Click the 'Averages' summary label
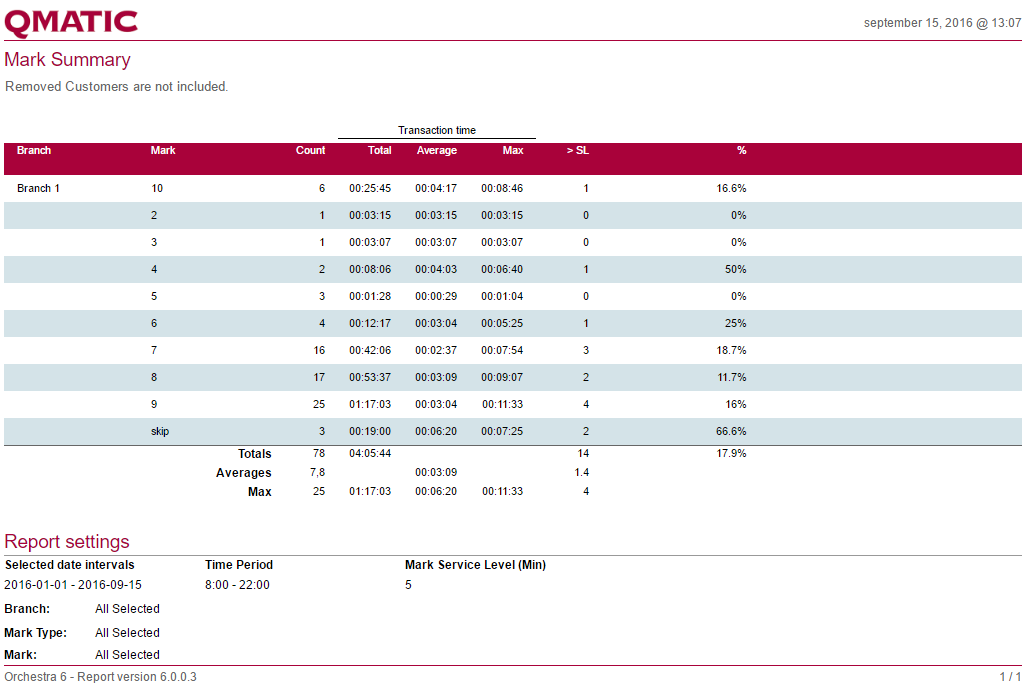1027x697 pixels. 244,473
